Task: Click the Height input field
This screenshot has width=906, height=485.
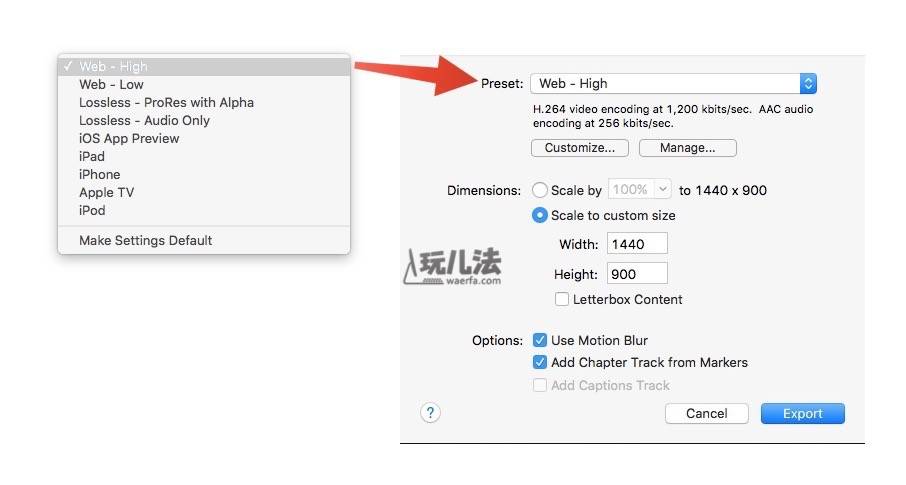Action: tap(637, 273)
